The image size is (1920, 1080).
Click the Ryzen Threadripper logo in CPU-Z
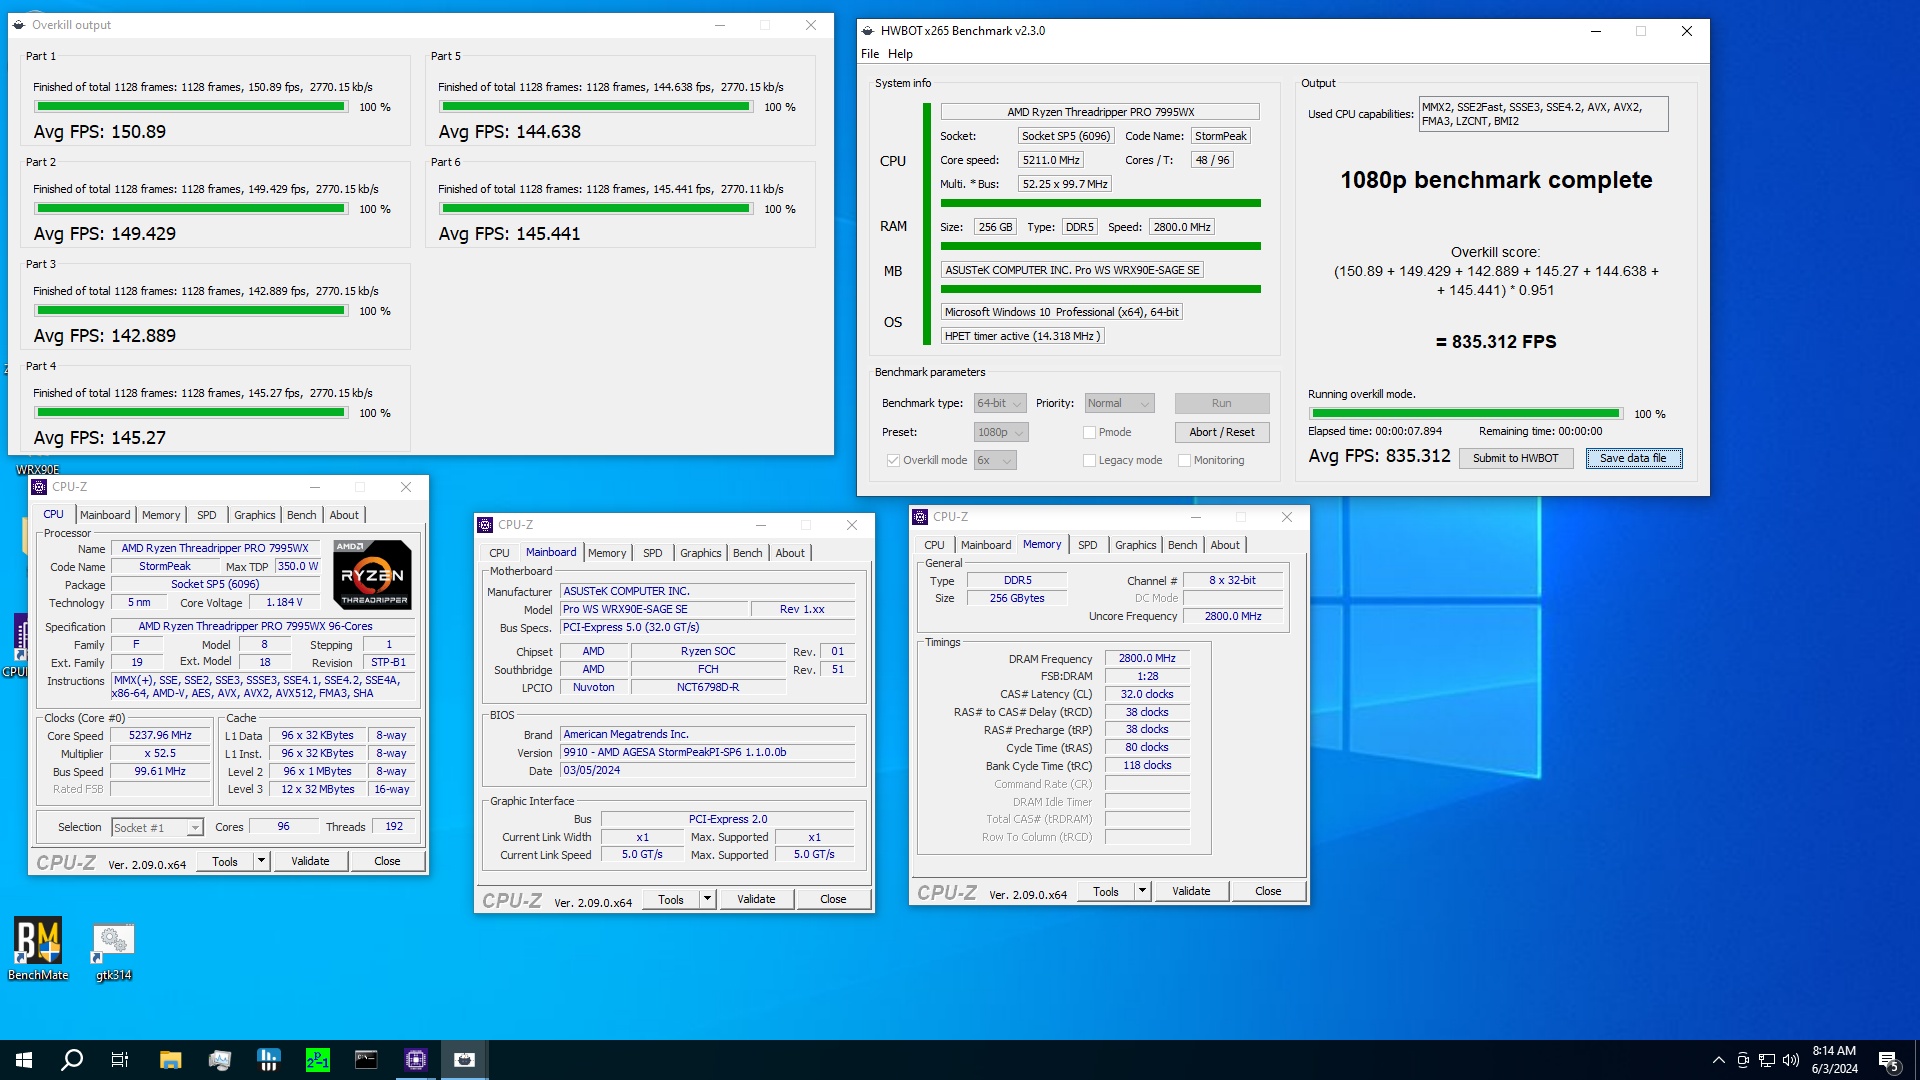[372, 575]
